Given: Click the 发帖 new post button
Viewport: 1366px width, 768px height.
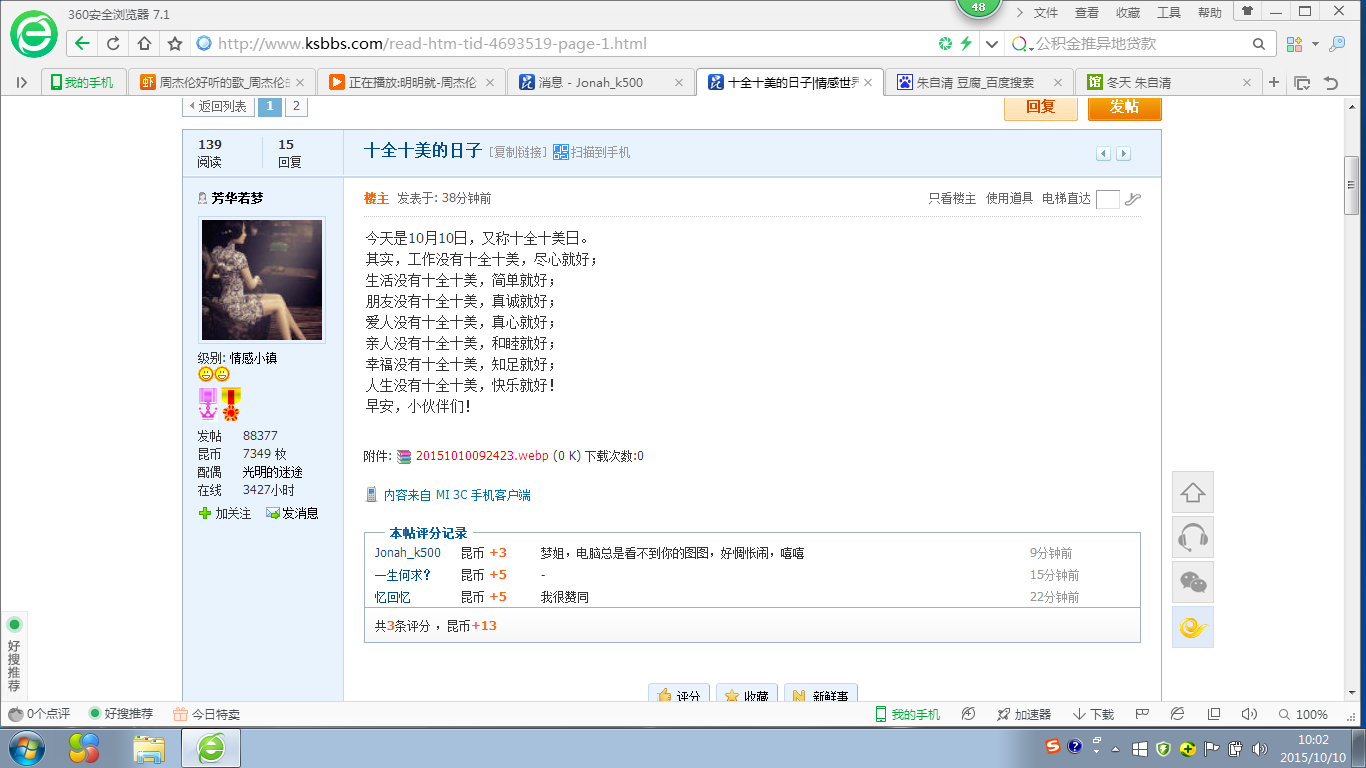Looking at the screenshot, I should (x=1124, y=107).
